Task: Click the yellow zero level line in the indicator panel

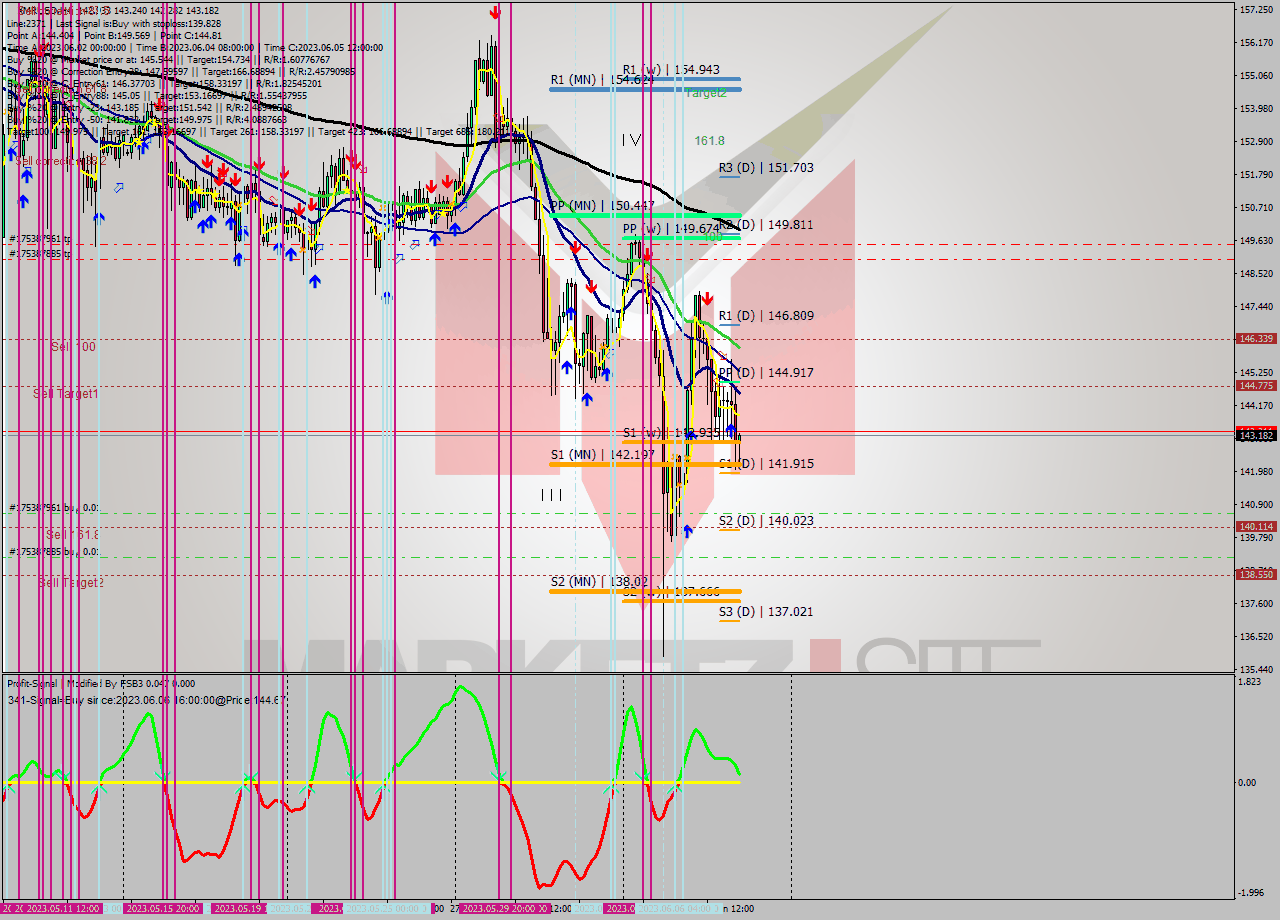Action: coord(400,784)
